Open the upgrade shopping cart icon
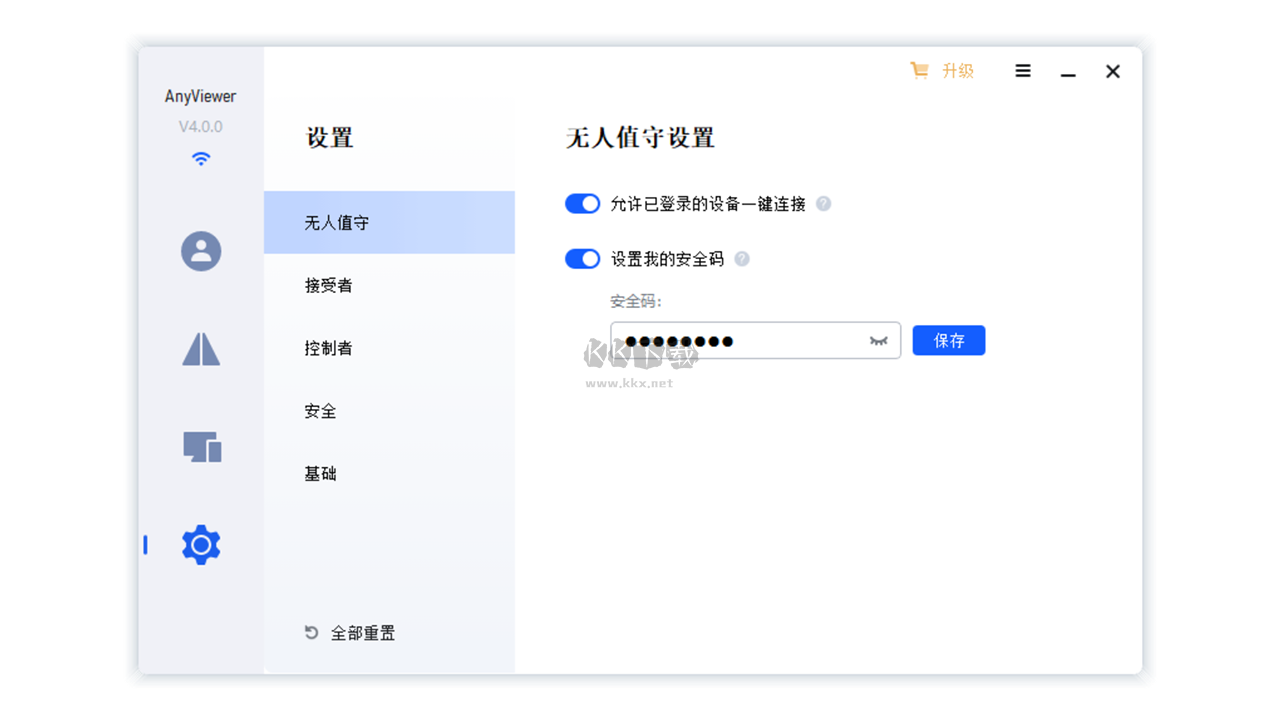 [x=919, y=70]
